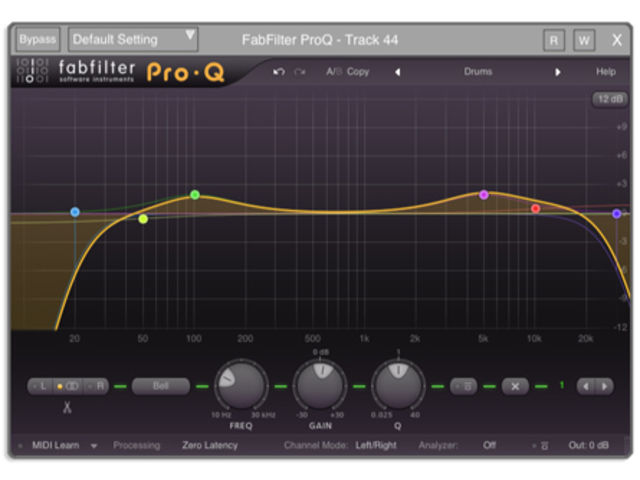Open the MIDI Learn dropdown arrow

(94, 446)
